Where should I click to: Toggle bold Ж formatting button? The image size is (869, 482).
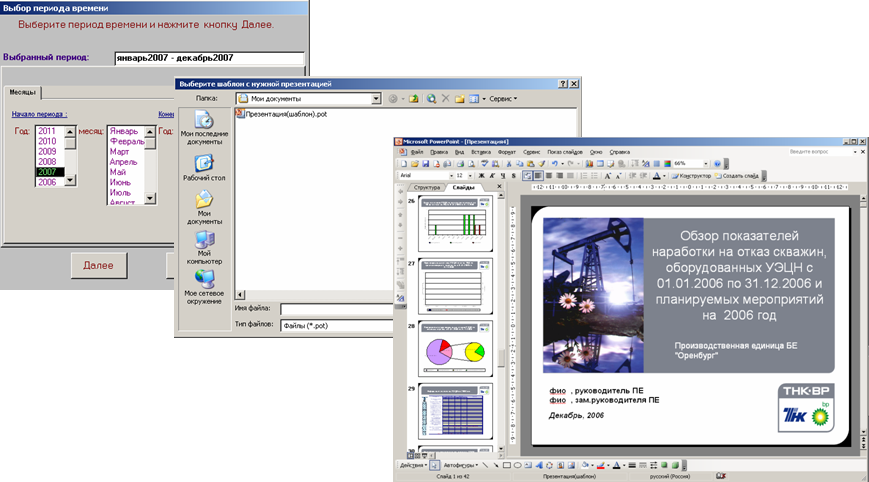click(x=481, y=176)
